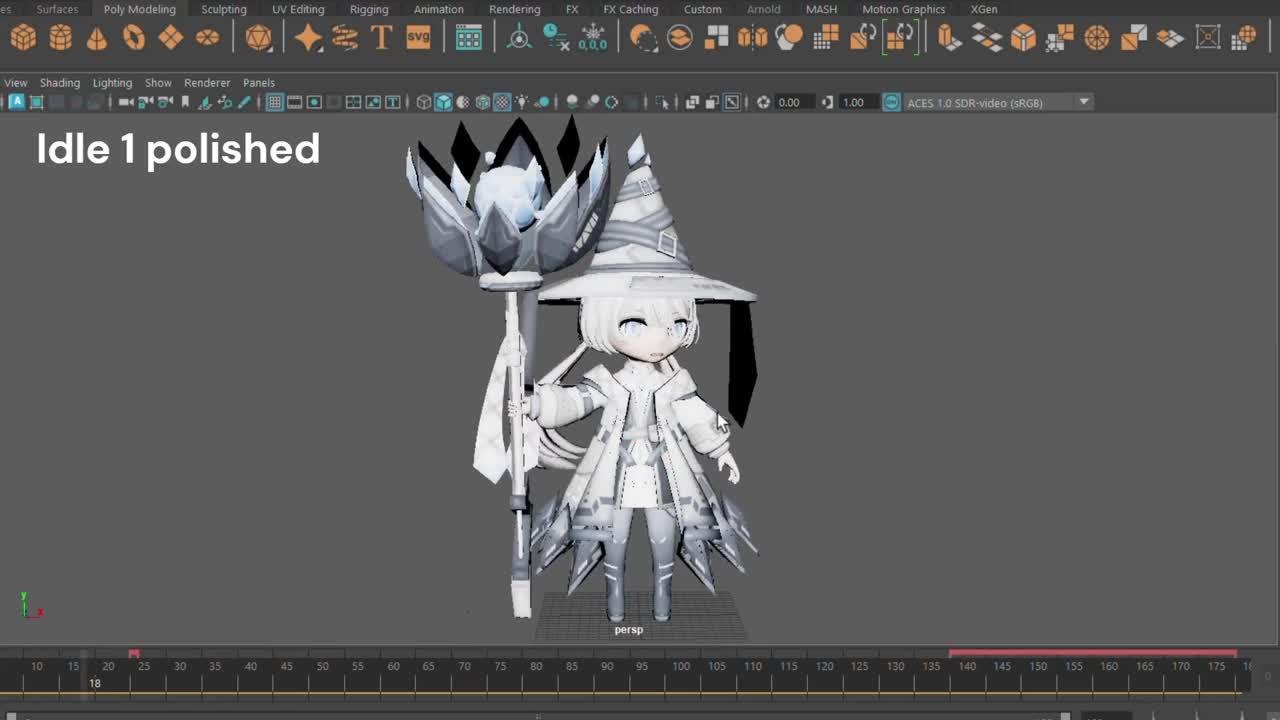Switch to the XGen shelf tab
This screenshot has width=1280, height=720.
[984, 9]
